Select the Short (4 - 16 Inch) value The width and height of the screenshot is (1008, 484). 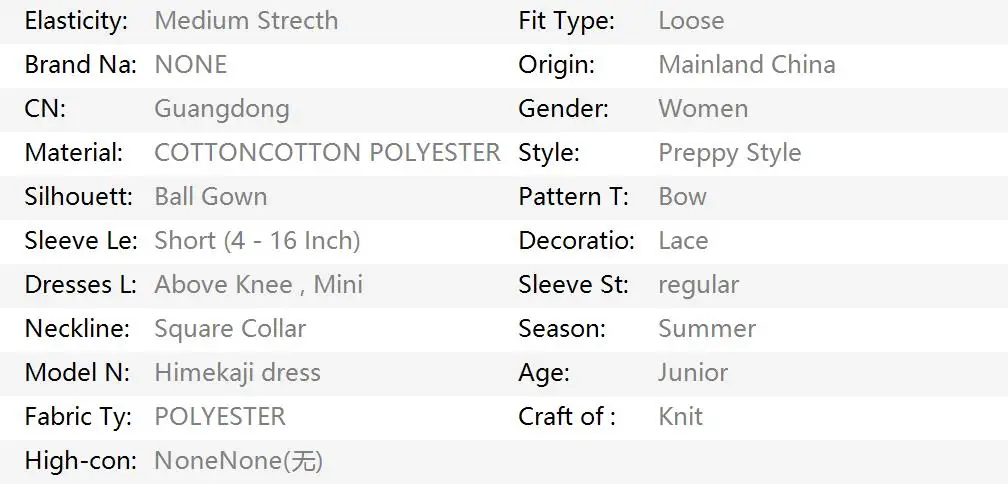[x=257, y=240]
